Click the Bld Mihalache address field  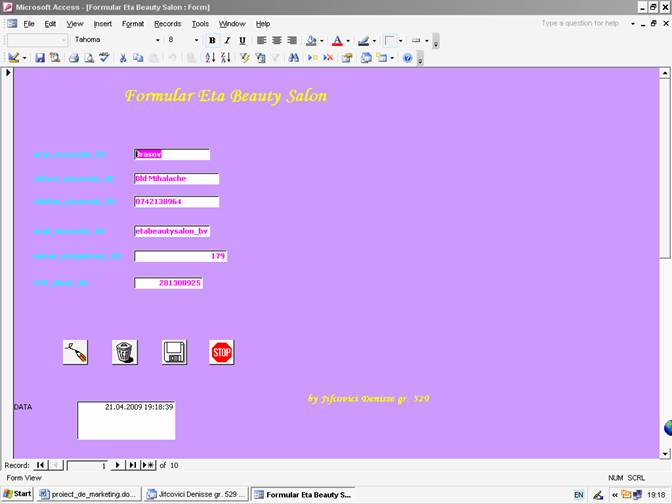click(177, 179)
